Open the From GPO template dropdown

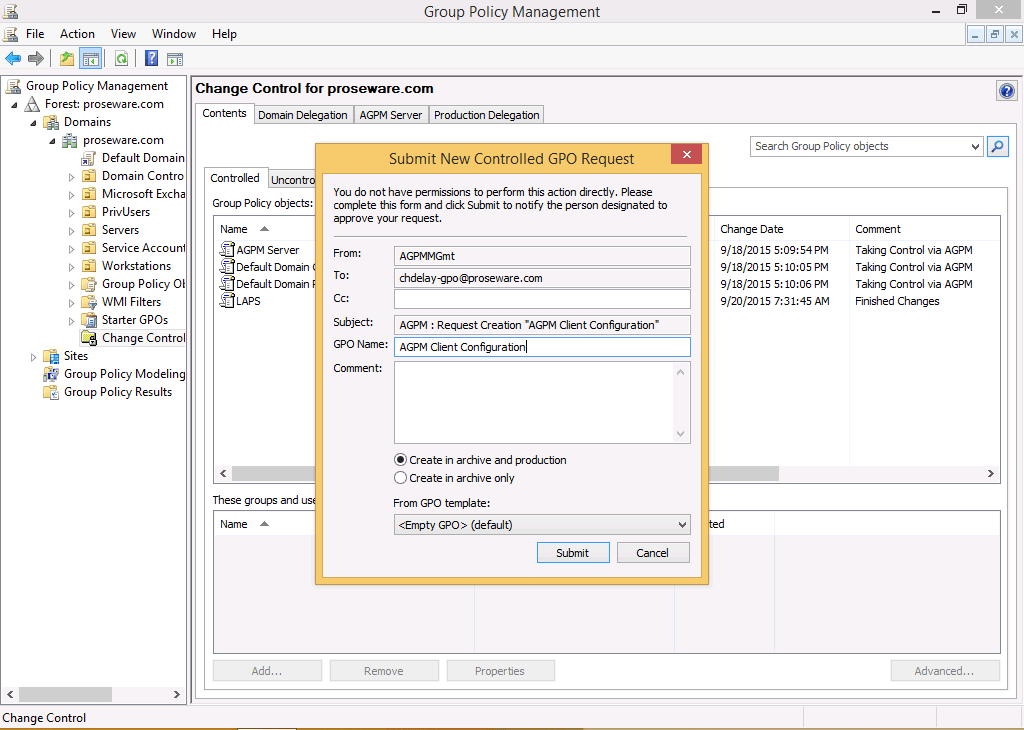coord(682,525)
